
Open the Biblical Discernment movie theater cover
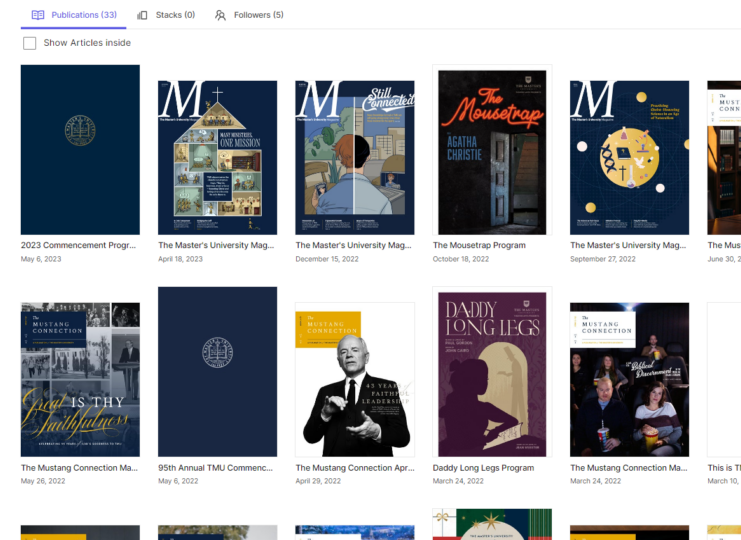pos(629,379)
